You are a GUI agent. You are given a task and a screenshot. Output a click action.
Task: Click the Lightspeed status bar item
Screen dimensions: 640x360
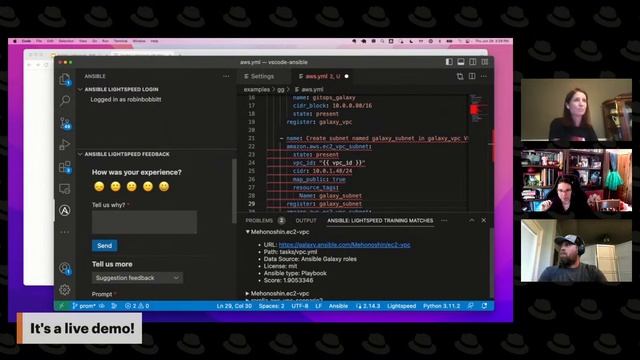[401, 306]
